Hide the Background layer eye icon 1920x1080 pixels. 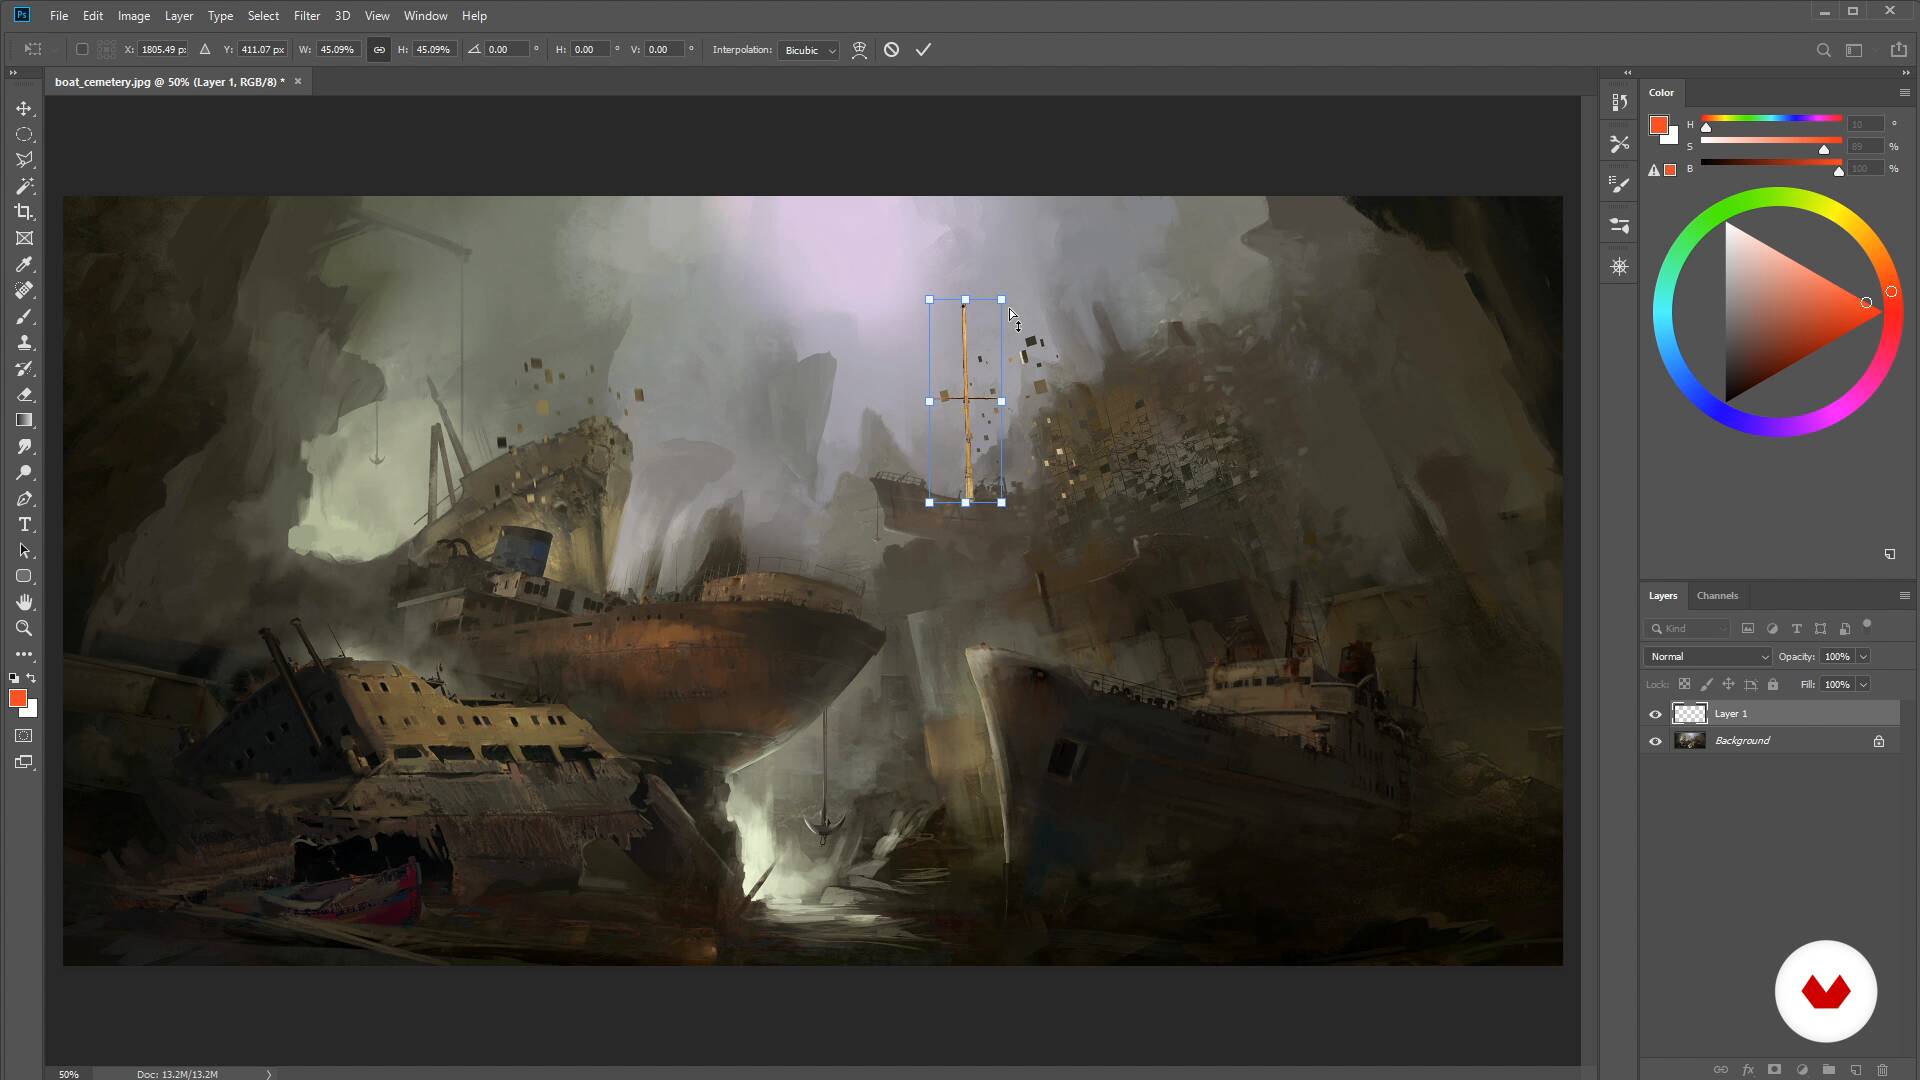pos(1655,741)
